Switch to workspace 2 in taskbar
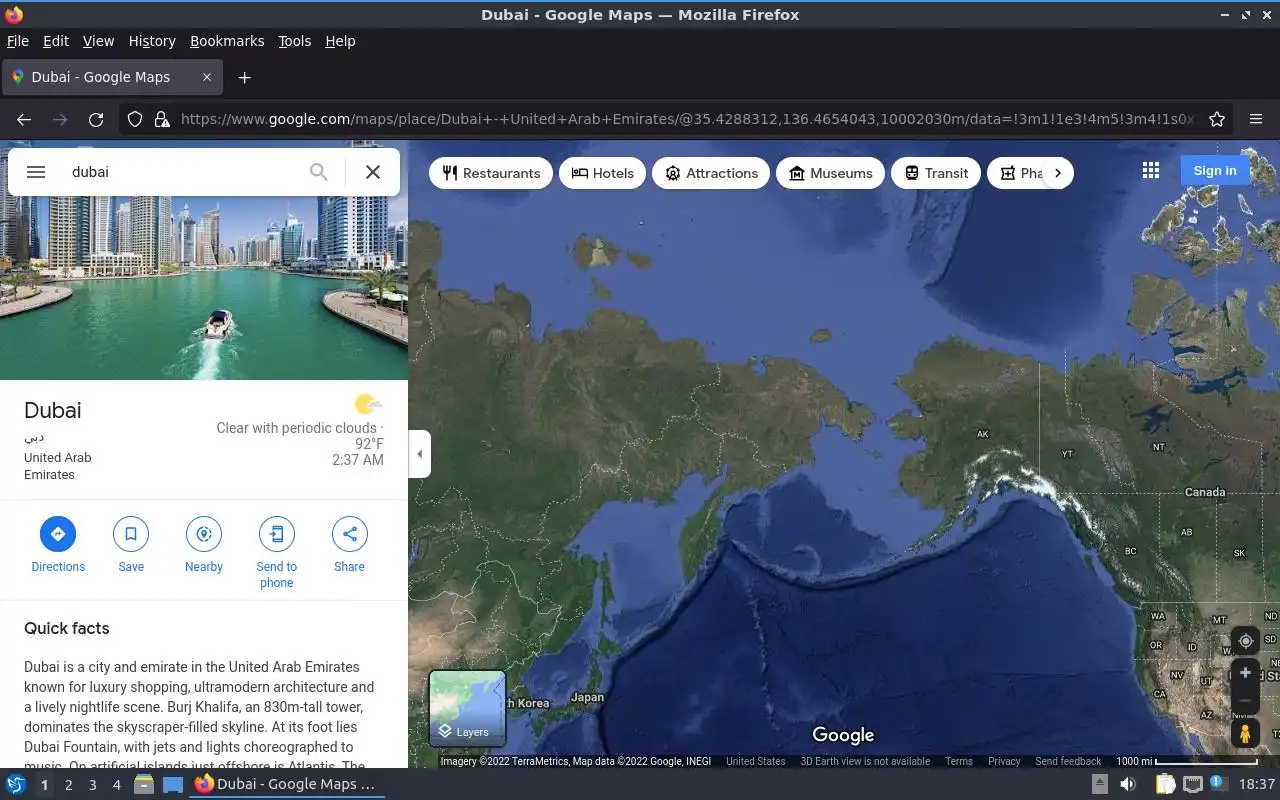 68,785
